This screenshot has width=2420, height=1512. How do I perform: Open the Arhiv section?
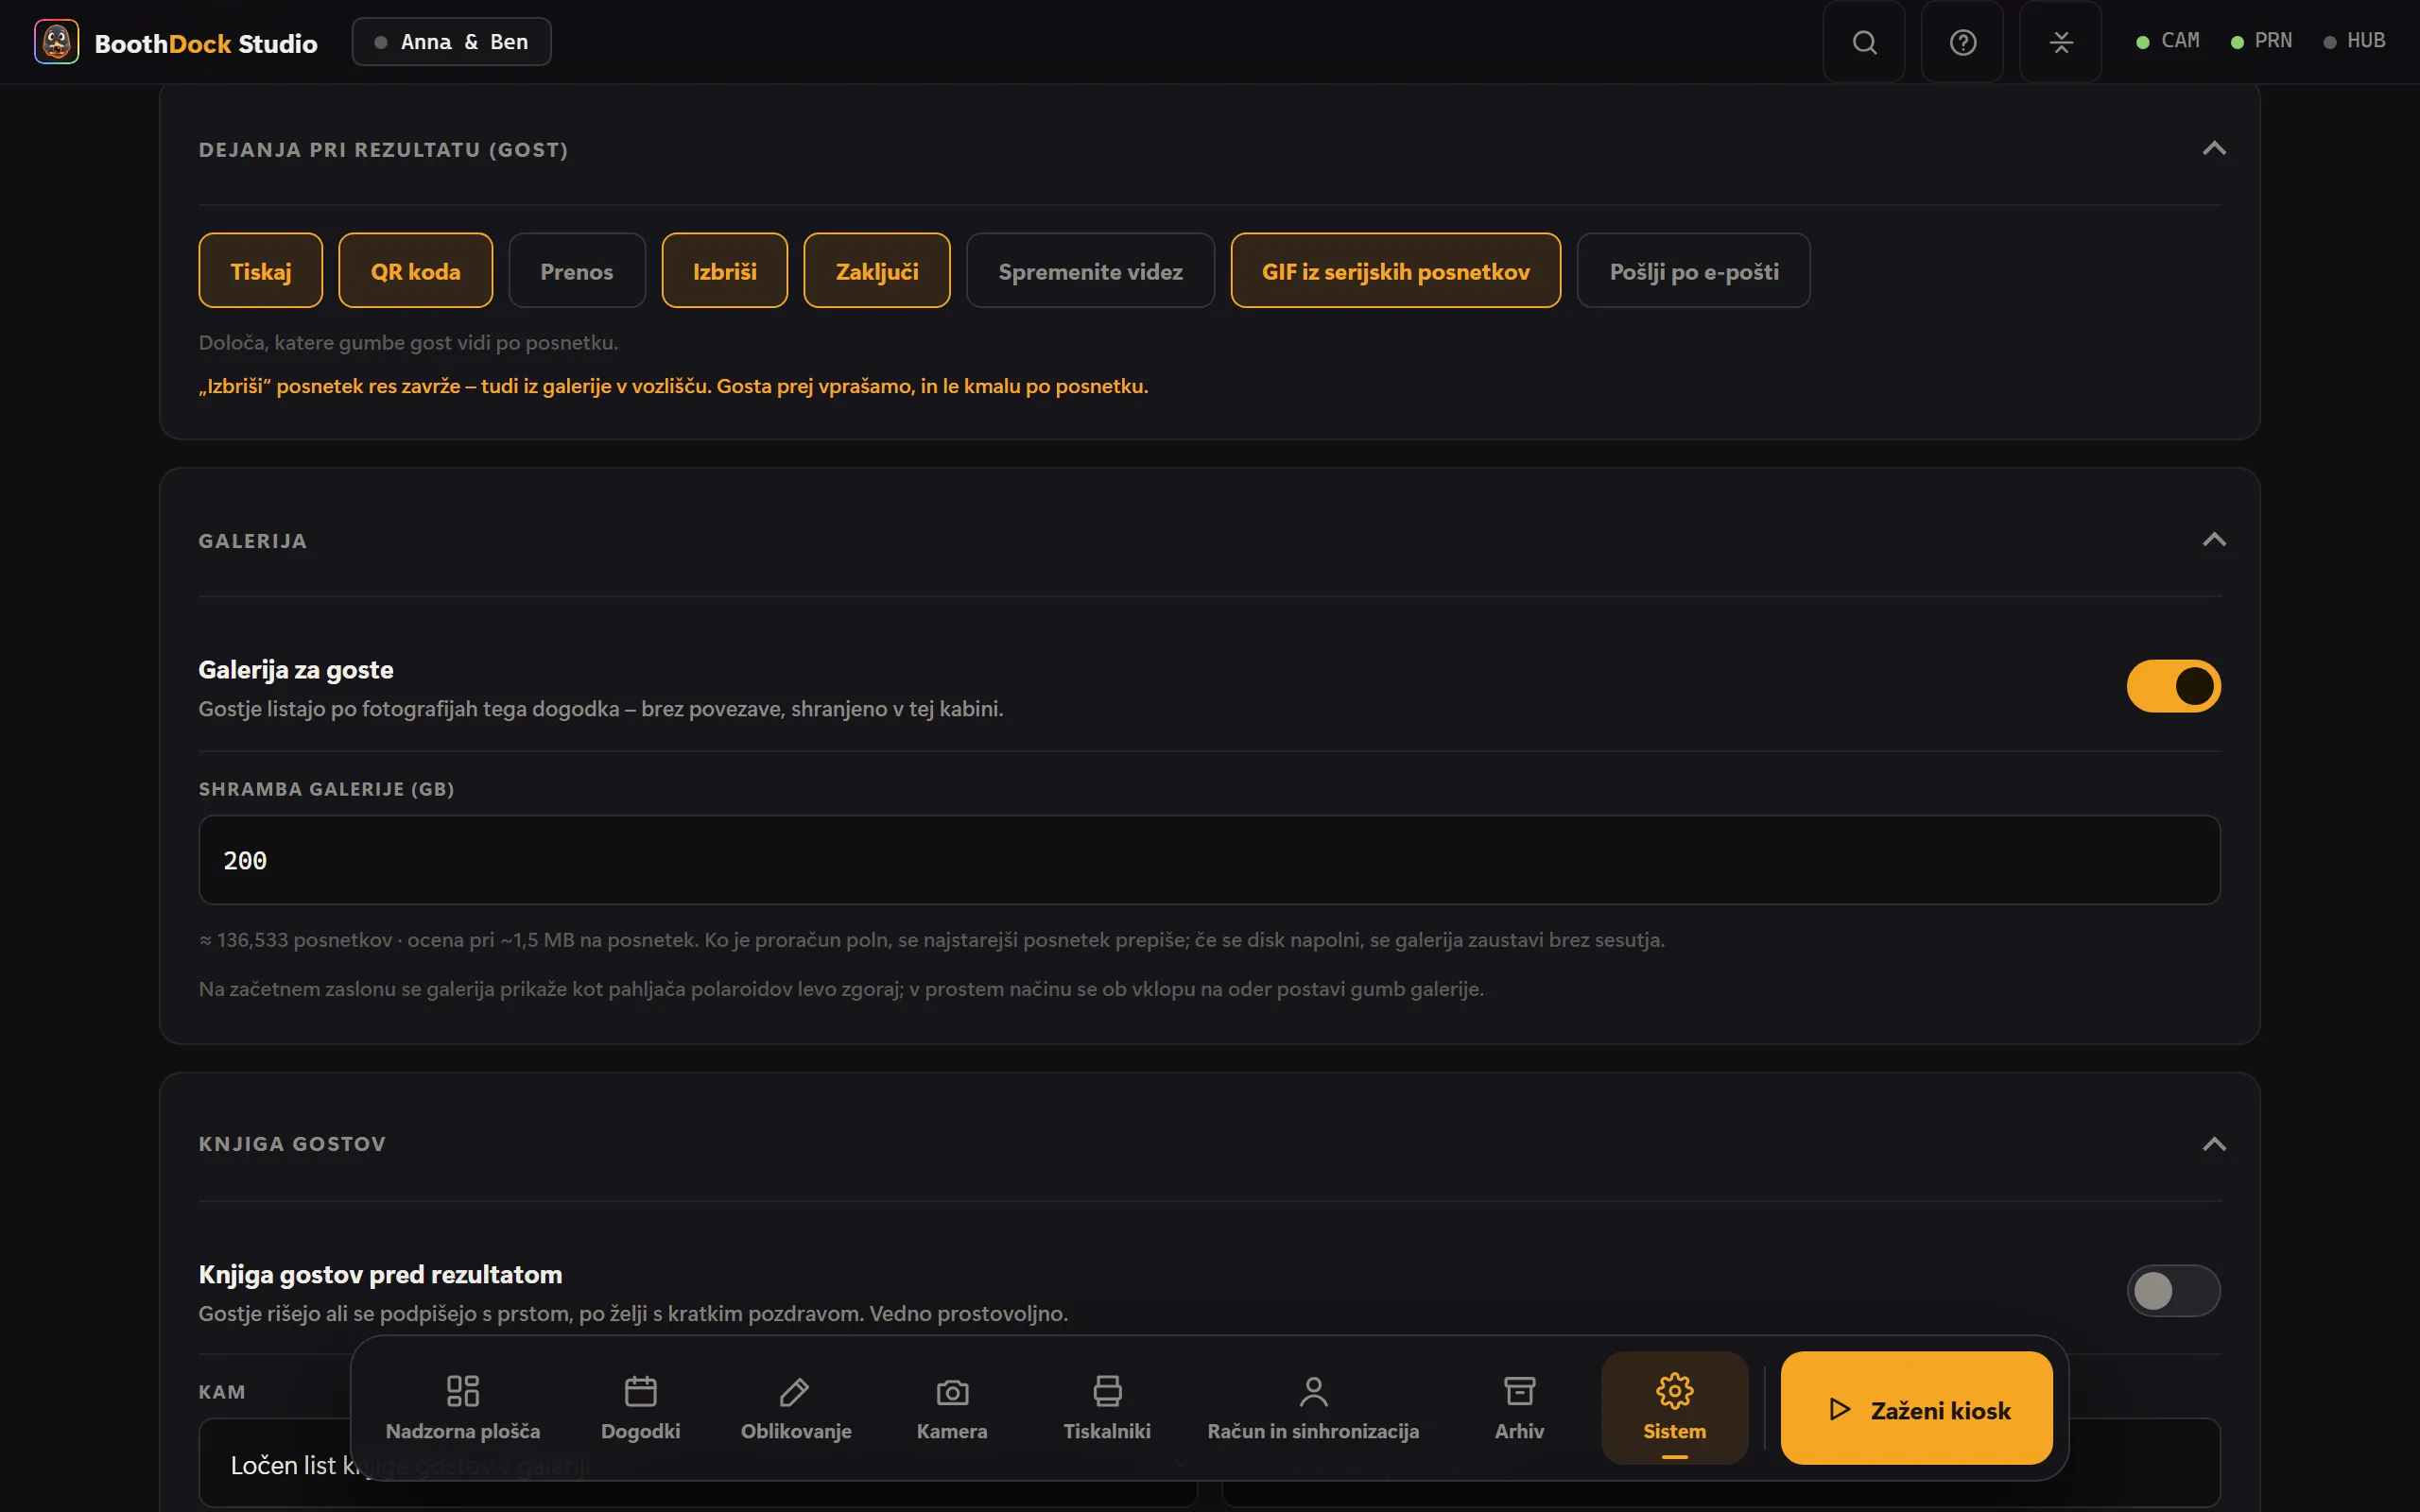click(1519, 1408)
